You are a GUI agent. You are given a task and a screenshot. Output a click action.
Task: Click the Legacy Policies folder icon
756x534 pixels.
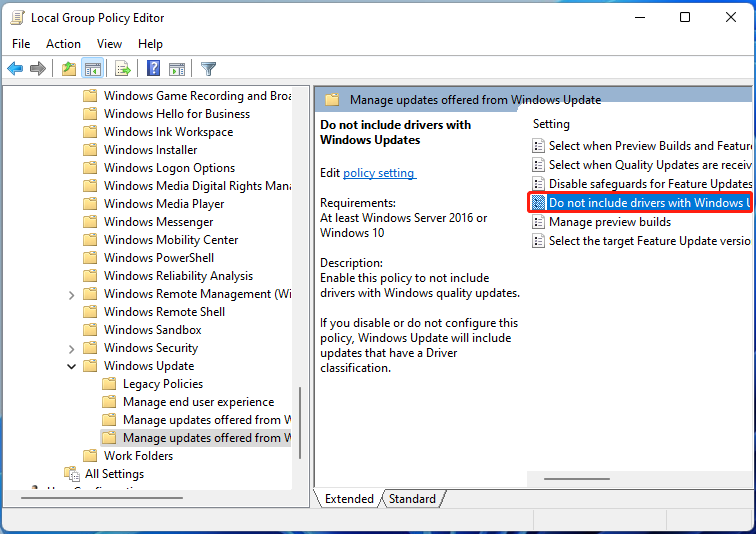point(109,384)
